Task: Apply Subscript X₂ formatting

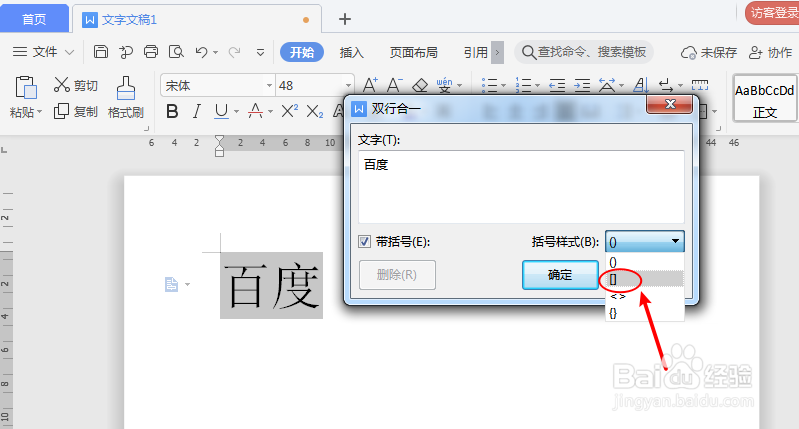Action: pyautogui.click(x=315, y=111)
